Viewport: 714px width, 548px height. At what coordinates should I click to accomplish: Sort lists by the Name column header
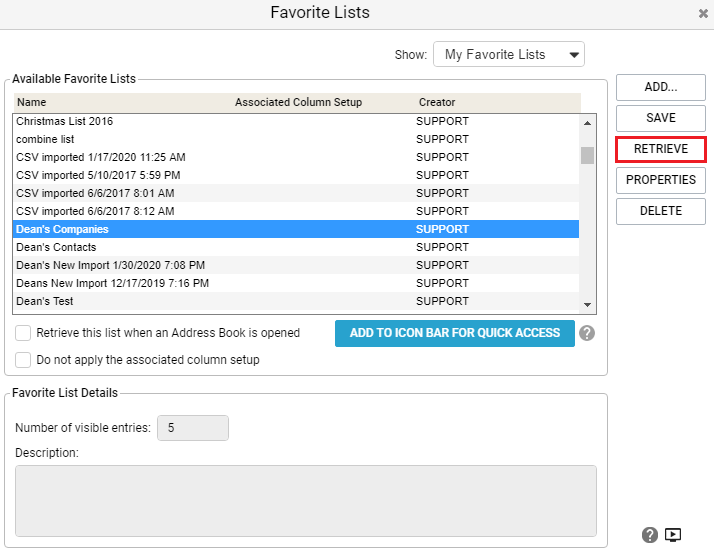coord(32,102)
